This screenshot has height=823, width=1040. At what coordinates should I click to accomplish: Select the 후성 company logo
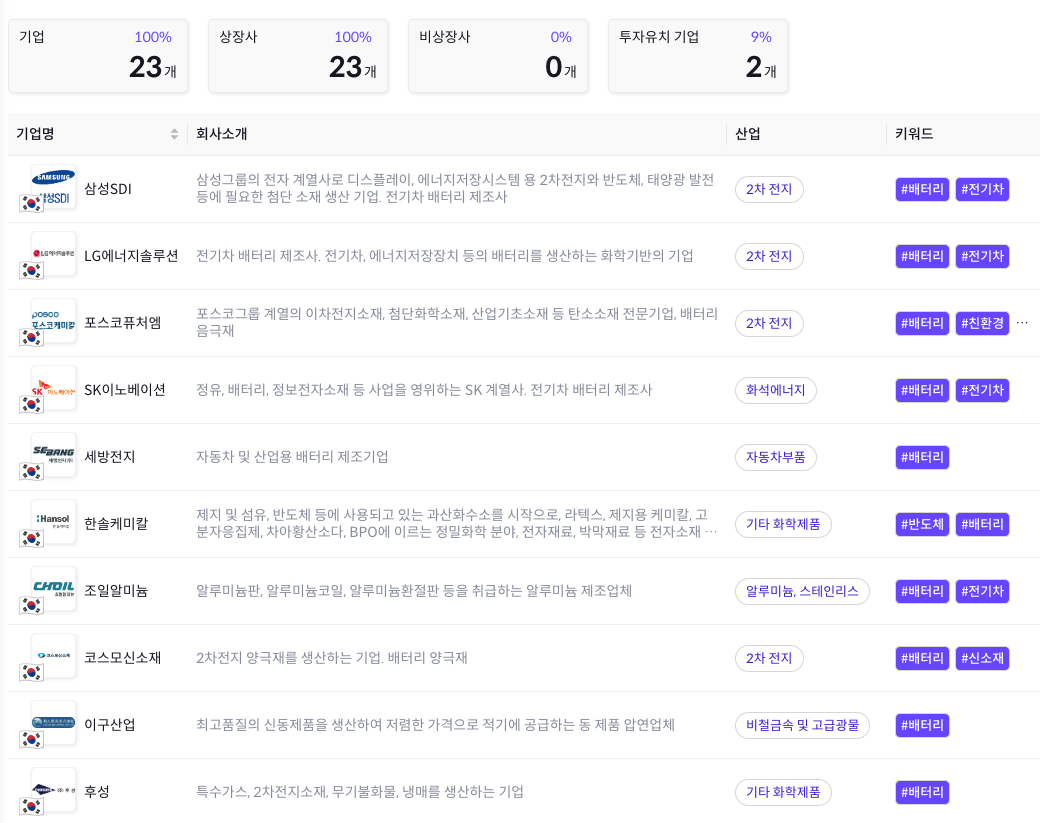(x=55, y=791)
